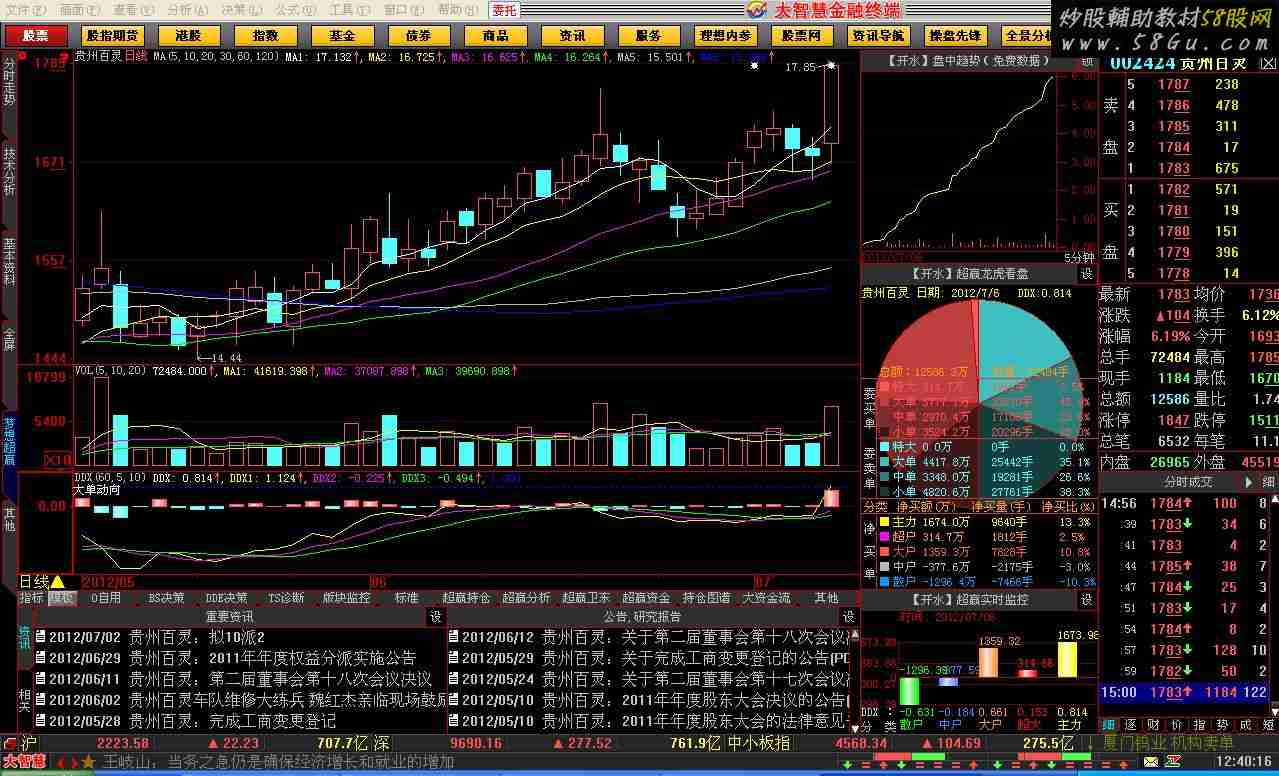Open the 理想内参 toolbar button
This screenshot has width=1279, height=776.
(x=725, y=36)
